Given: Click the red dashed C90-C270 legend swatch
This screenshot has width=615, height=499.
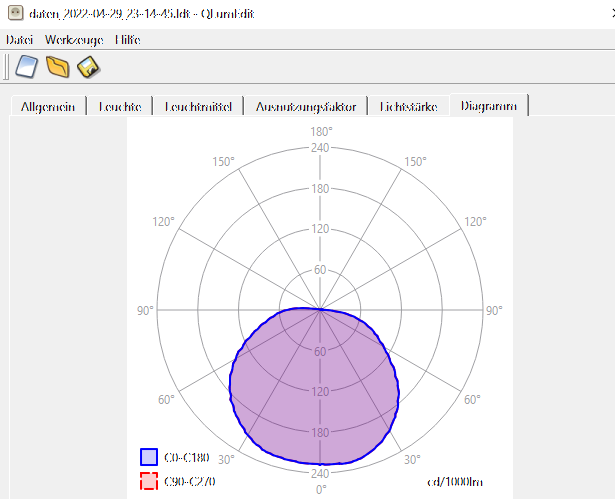Looking at the screenshot, I should [x=149, y=481].
